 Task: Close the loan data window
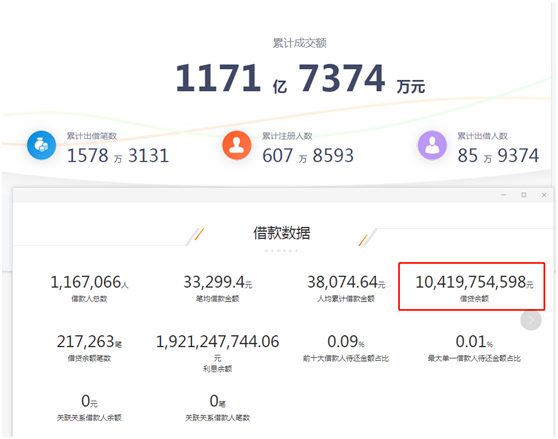pyautogui.click(x=544, y=195)
